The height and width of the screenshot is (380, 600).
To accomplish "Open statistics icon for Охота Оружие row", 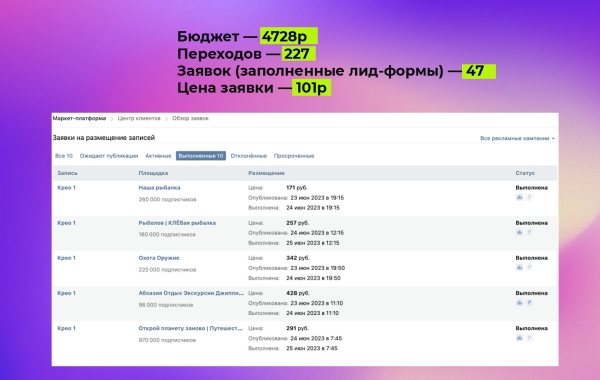I will pyautogui.click(x=519, y=267).
